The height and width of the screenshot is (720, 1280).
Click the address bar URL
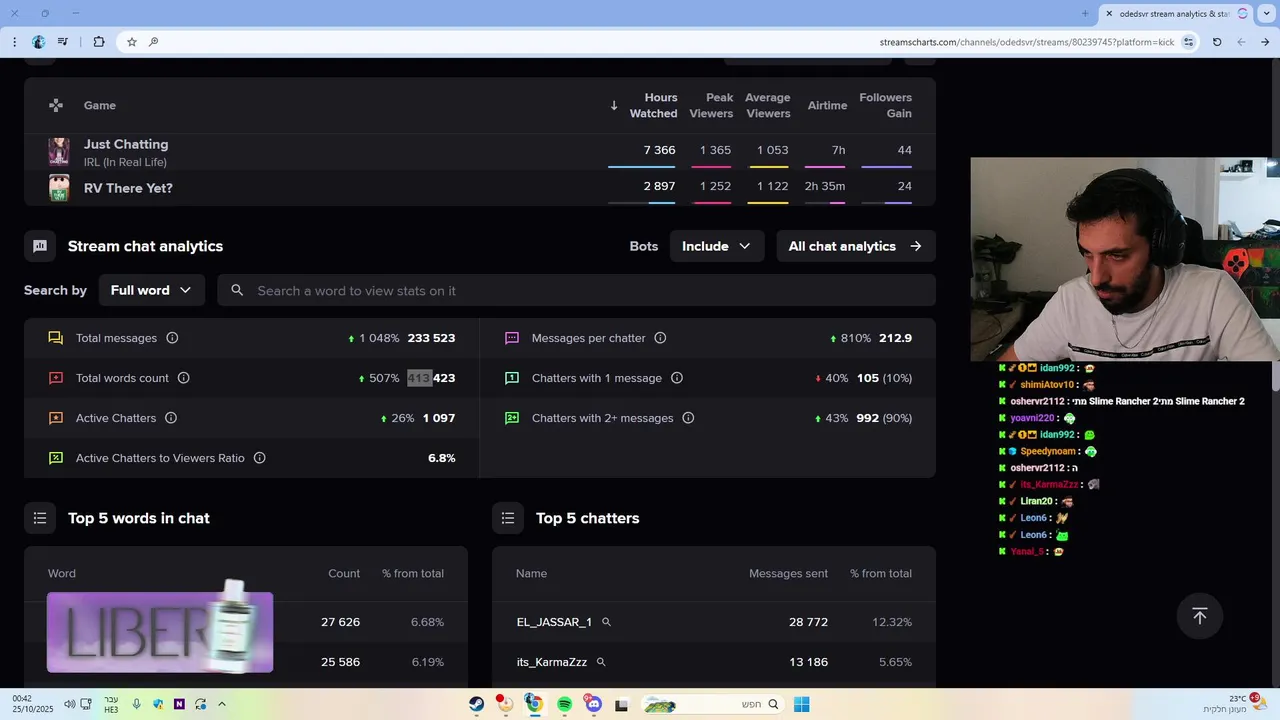(1026, 42)
